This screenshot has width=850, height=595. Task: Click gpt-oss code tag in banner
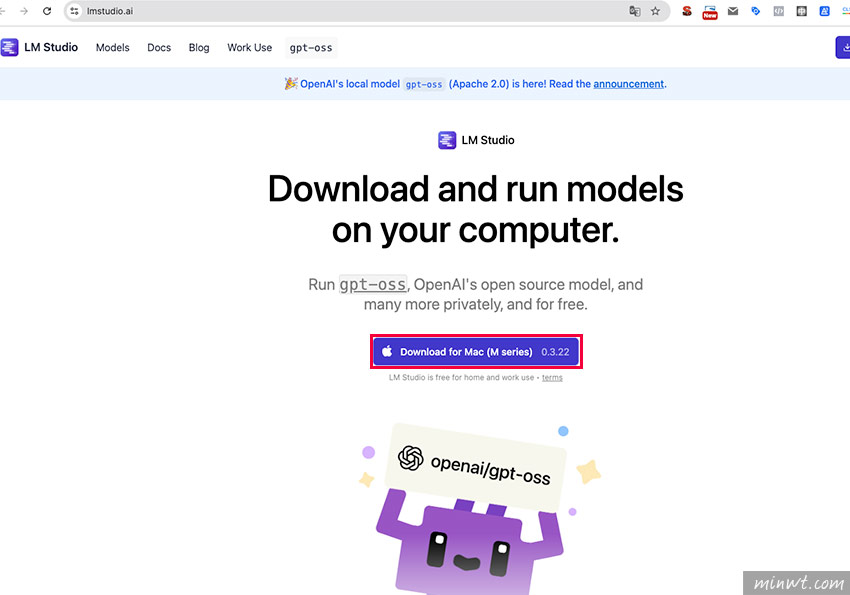(424, 85)
